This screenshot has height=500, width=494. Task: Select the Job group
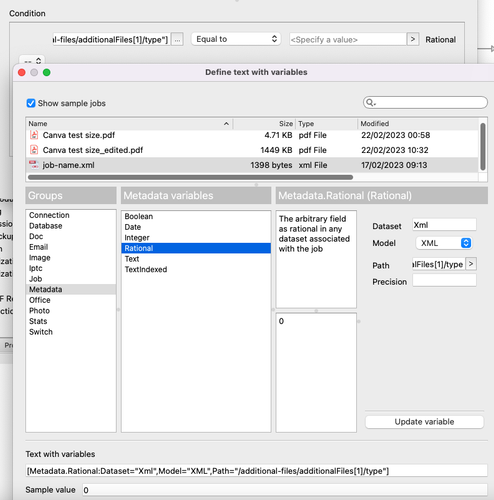[71, 279]
